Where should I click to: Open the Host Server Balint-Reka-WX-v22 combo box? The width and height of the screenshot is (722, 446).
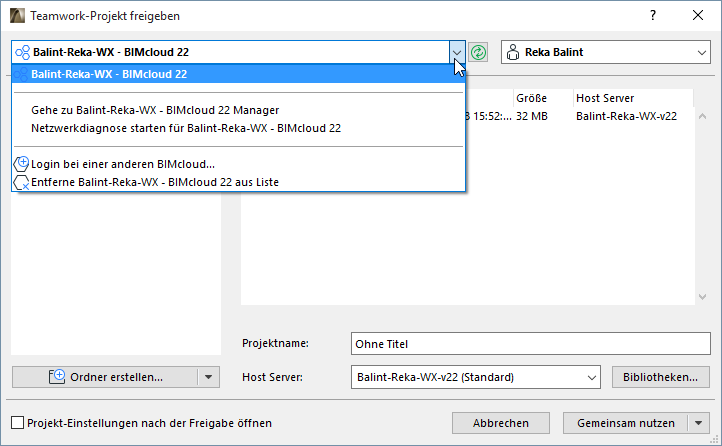click(x=476, y=377)
